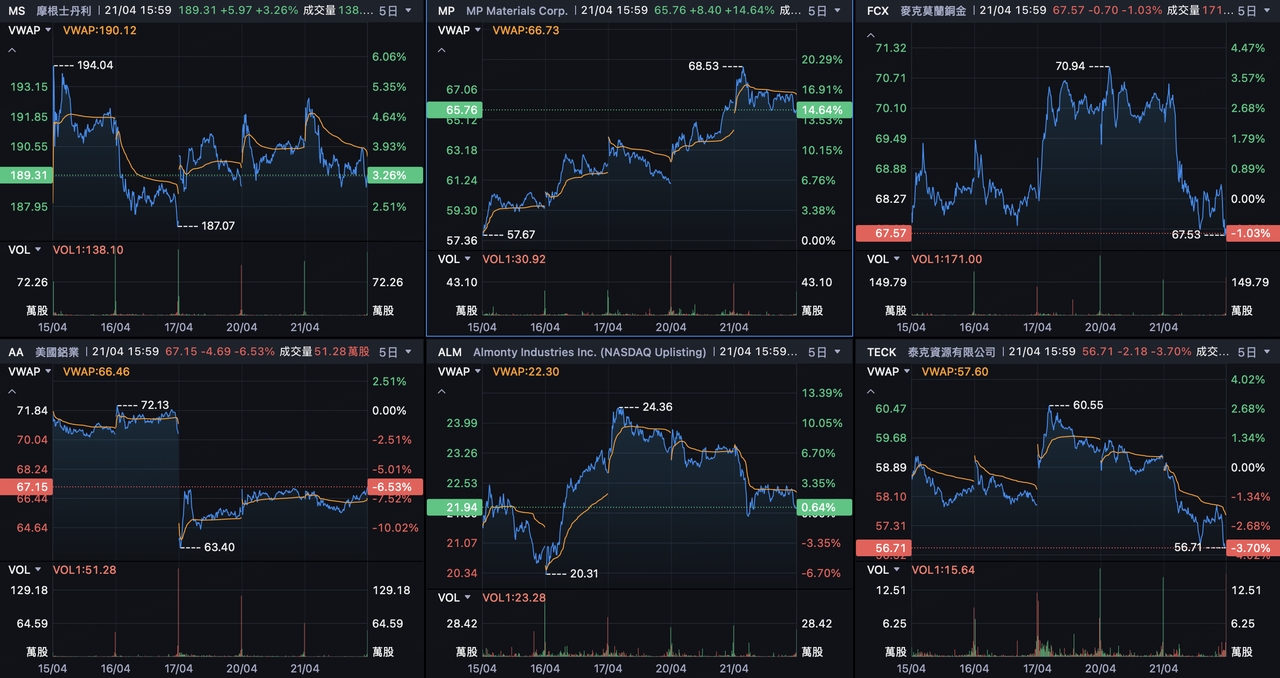The image size is (1280, 678).
Task: Click the 美國鋁業 stock name
Action: point(58,352)
